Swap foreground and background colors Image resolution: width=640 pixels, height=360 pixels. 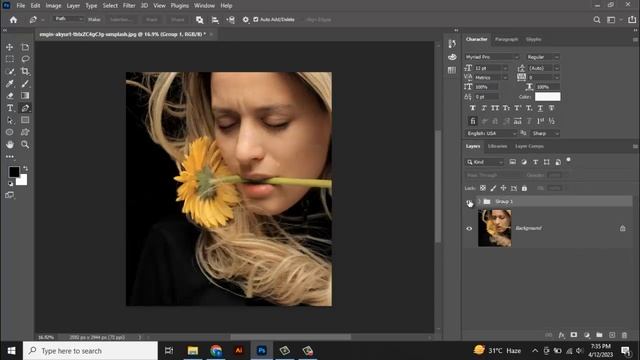[25, 168]
